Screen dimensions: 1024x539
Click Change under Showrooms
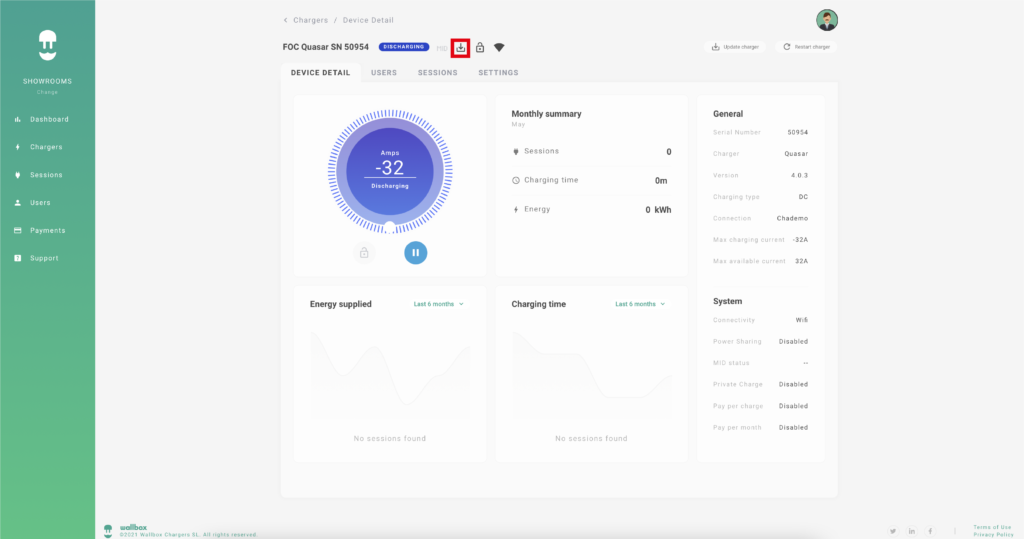[x=47, y=92]
